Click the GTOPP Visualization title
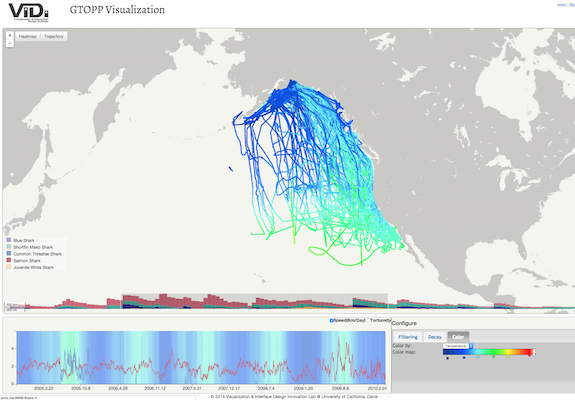The height and width of the screenshot is (400, 575). 117,10
